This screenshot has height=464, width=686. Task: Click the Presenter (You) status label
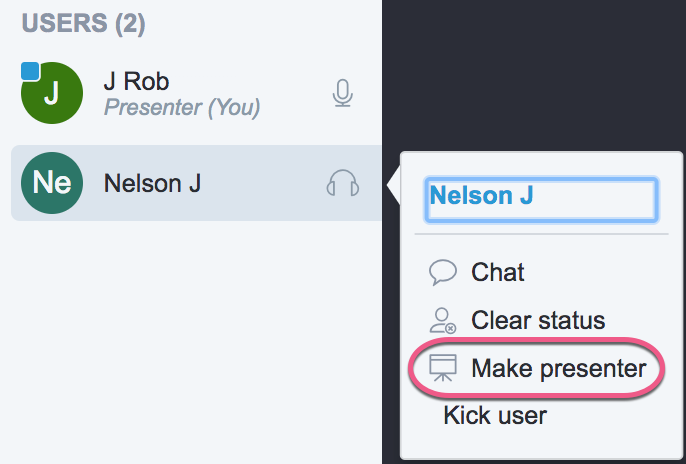[182, 106]
